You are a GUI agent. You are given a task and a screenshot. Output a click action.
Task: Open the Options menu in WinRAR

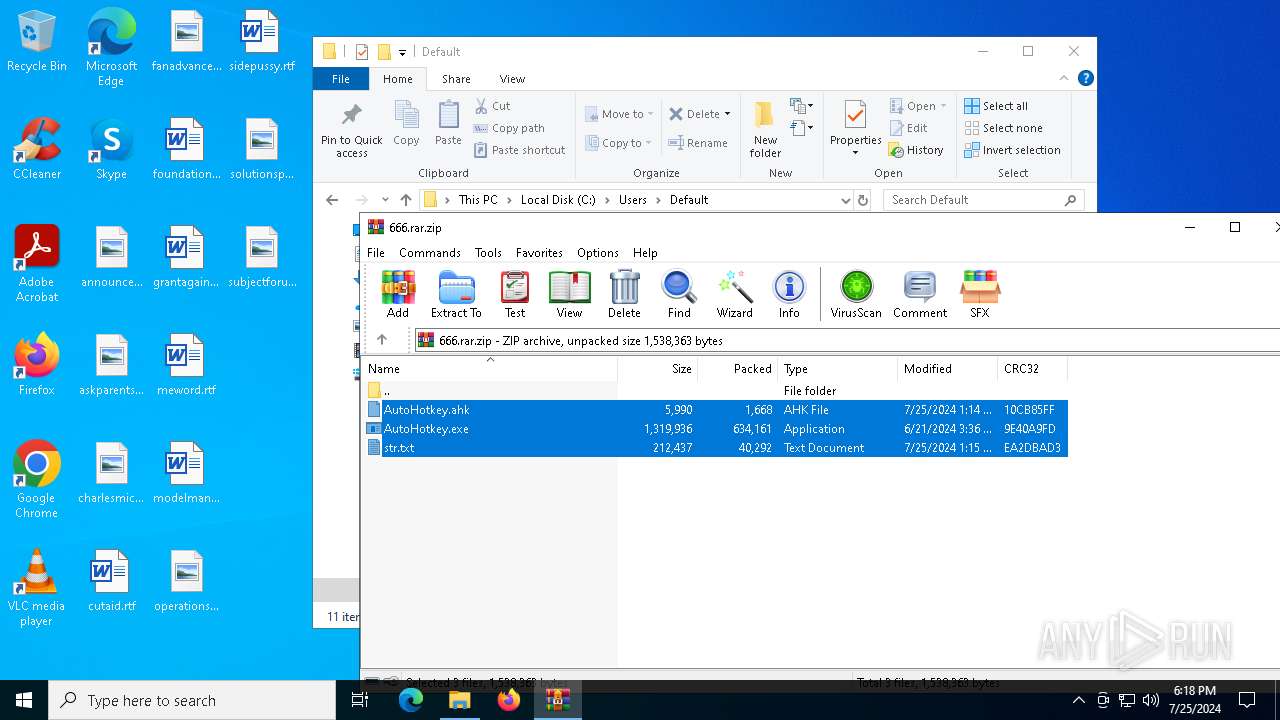pyautogui.click(x=598, y=253)
